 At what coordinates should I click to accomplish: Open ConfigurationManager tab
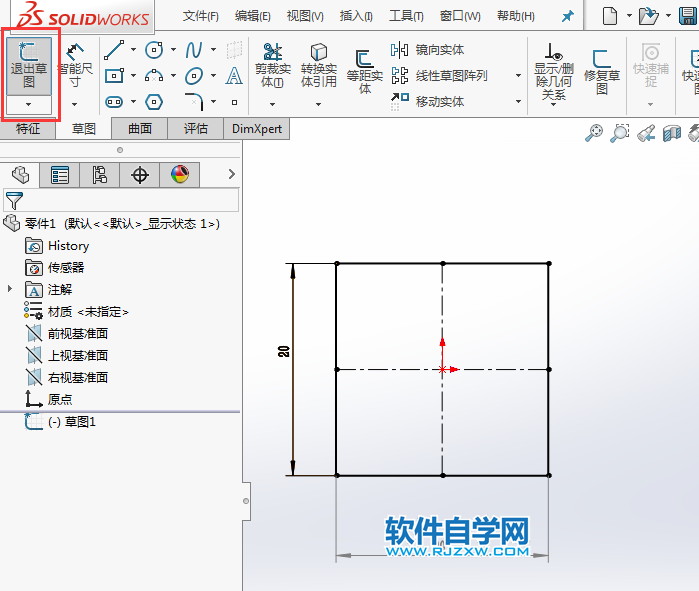point(99,175)
